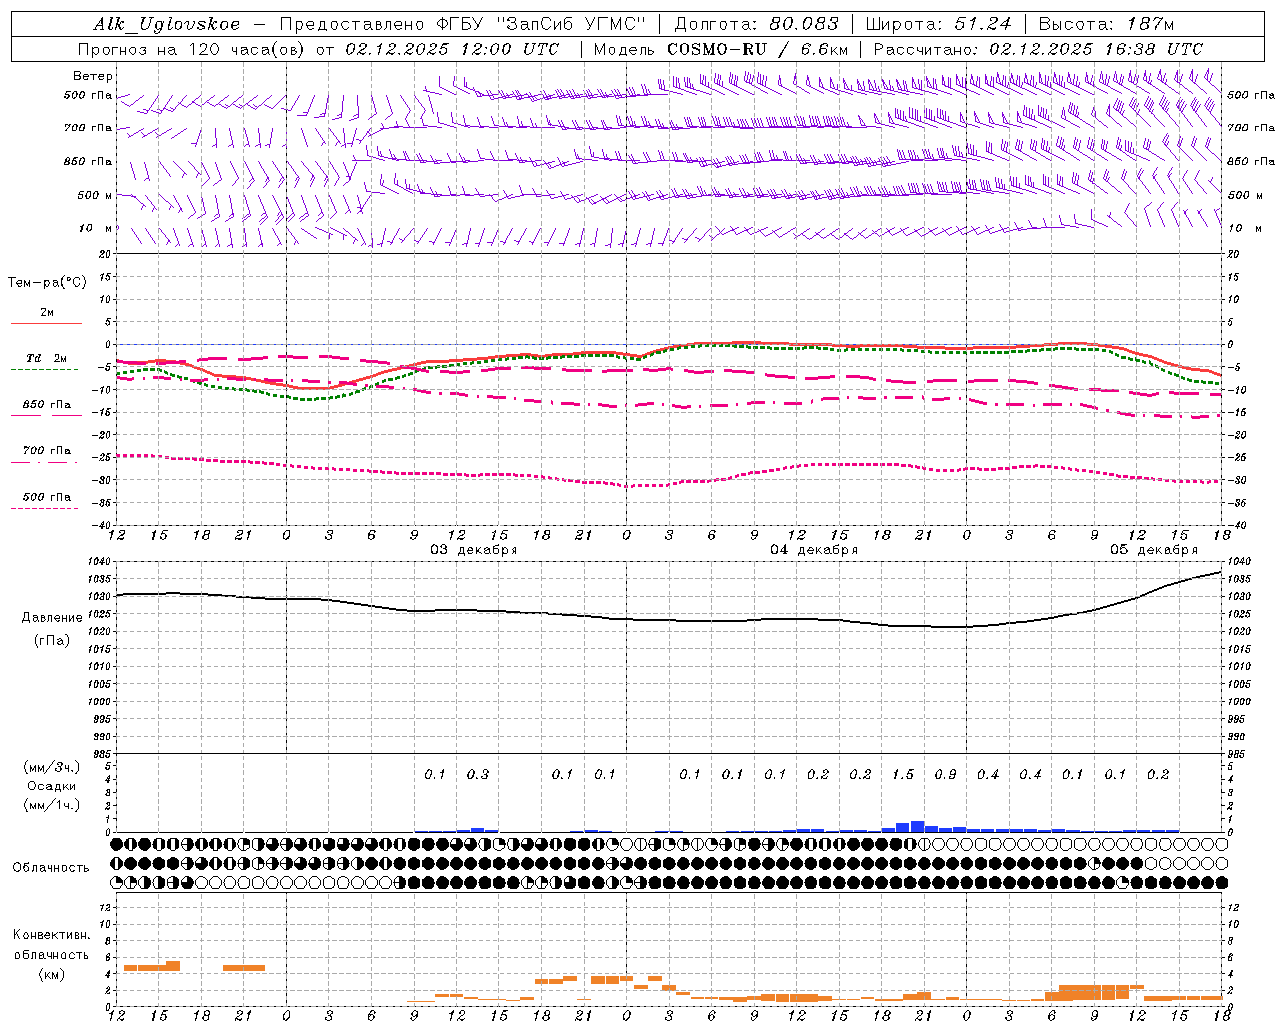This screenshot has height=1024, width=1280.
Task: Click the 'Осадки' precipitation label
Action: click(52, 786)
